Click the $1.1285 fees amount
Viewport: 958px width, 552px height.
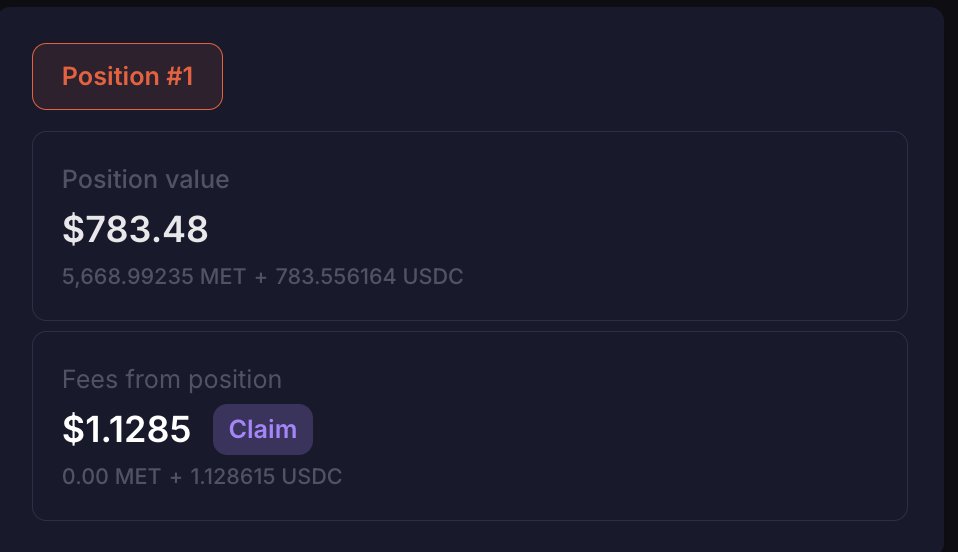tap(126, 430)
